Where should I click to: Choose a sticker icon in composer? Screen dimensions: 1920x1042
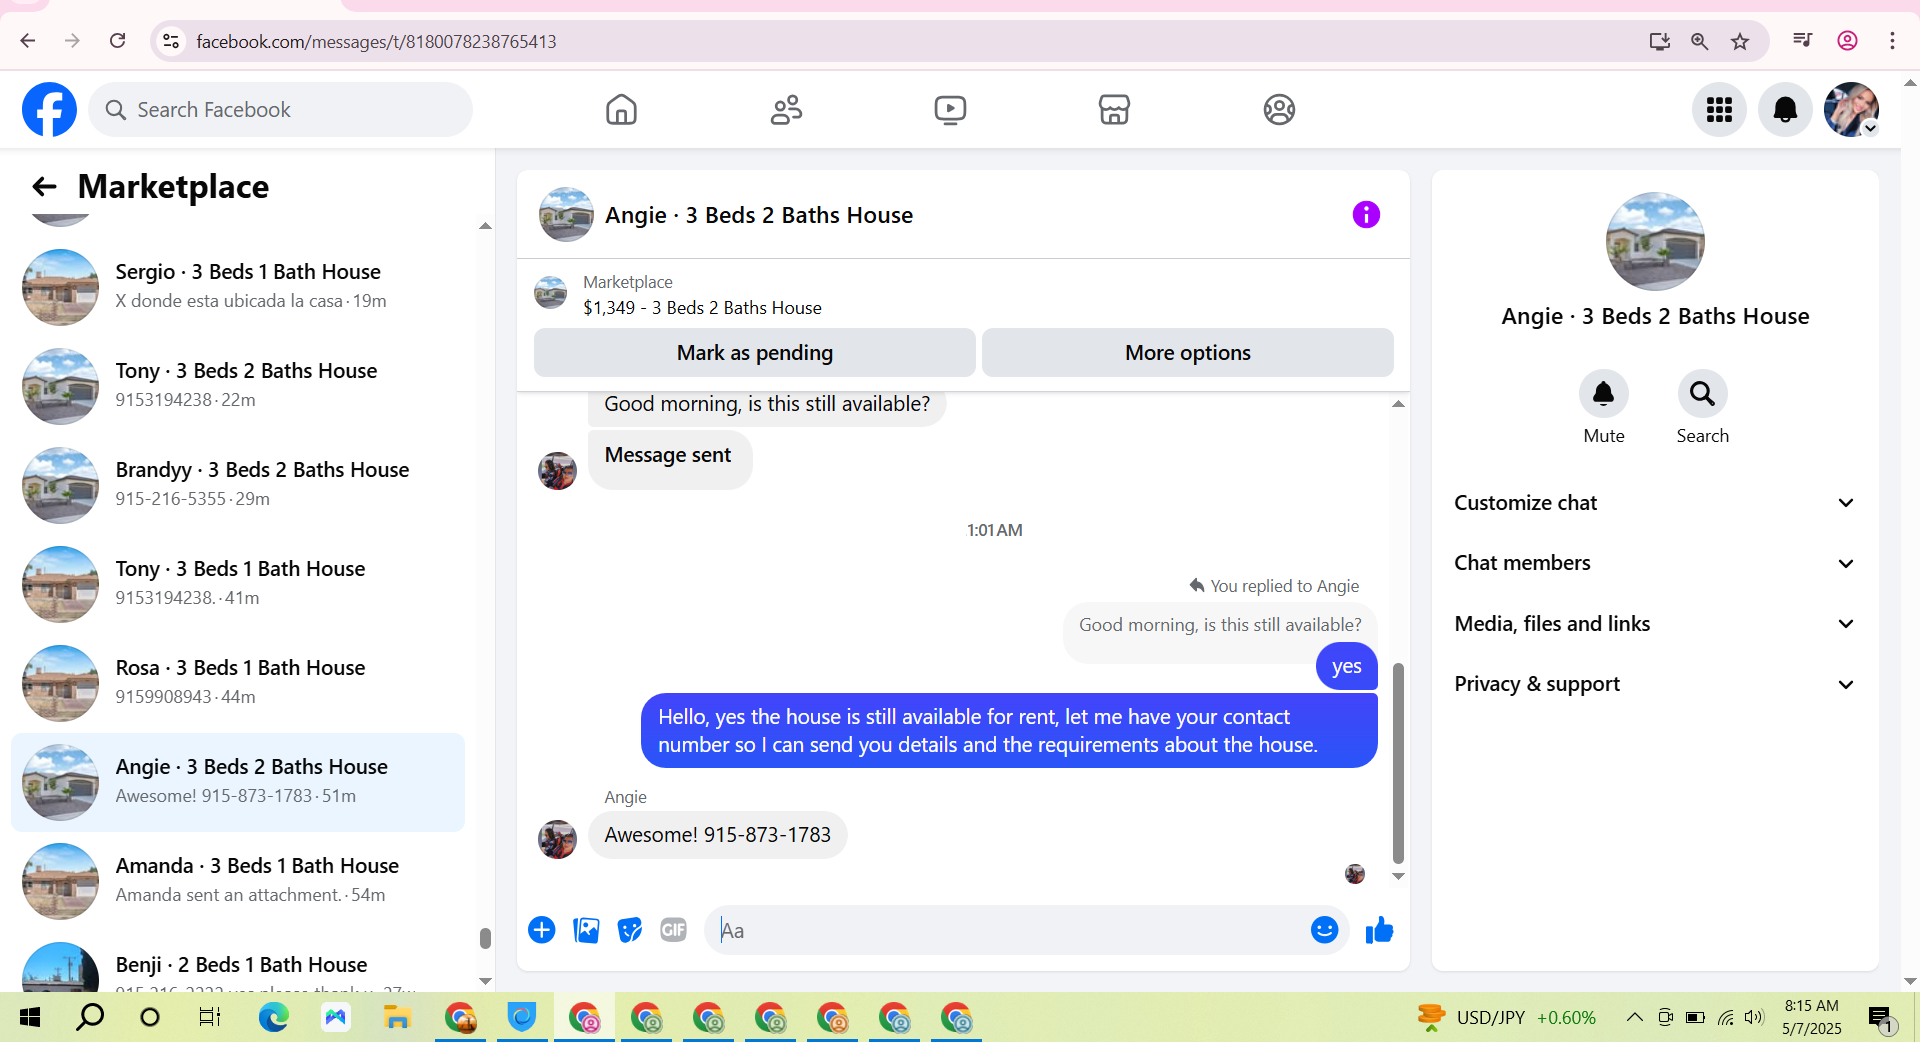pyautogui.click(x=630, y=930)
